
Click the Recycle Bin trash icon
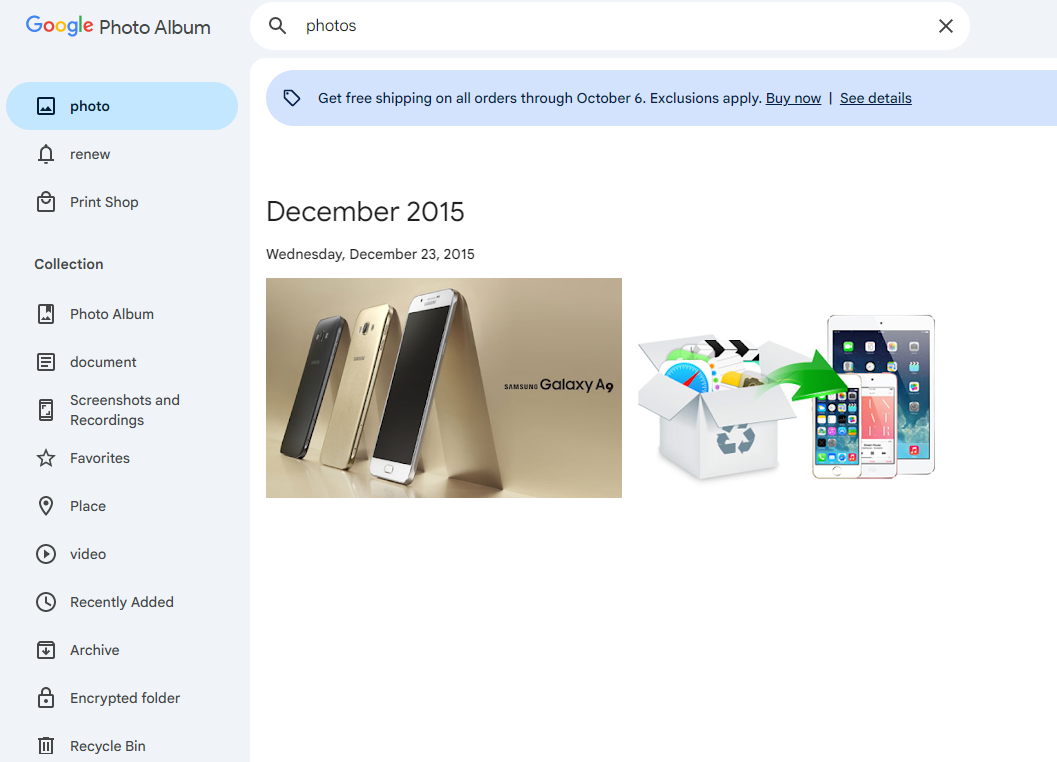click(46, 746)
